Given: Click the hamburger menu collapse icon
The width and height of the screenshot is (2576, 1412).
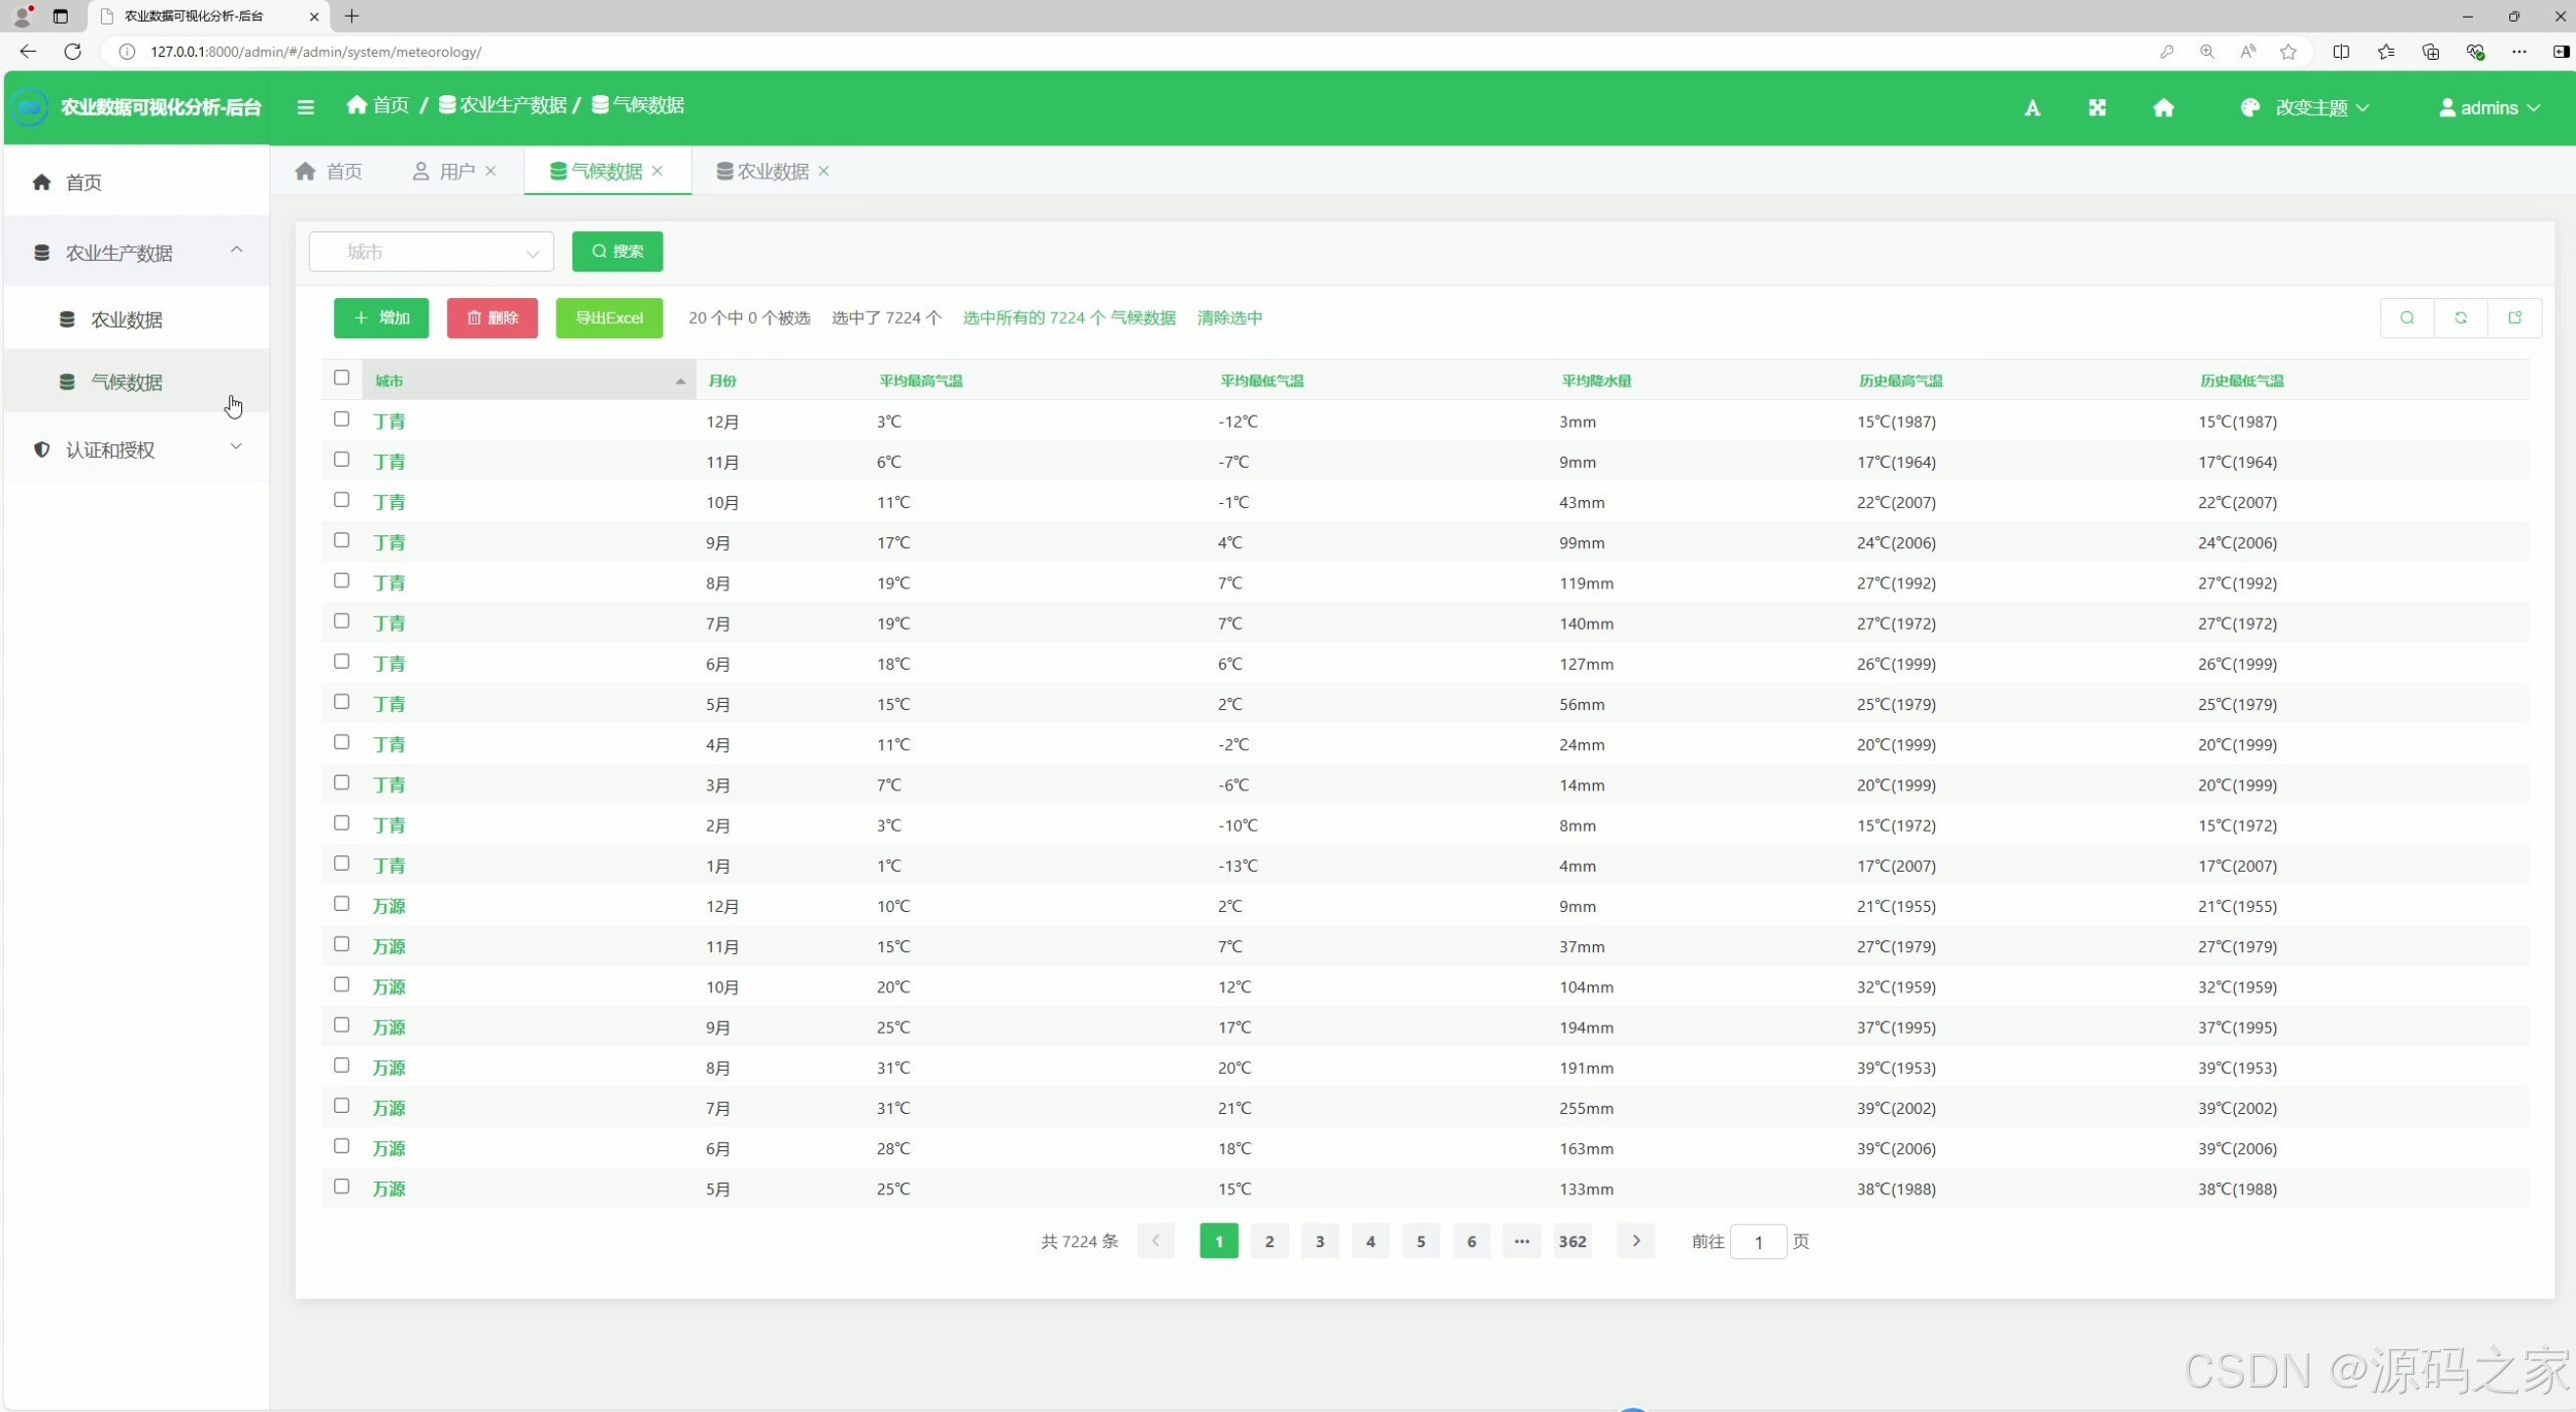Looking at the screenshot, I should click(306, 107).
